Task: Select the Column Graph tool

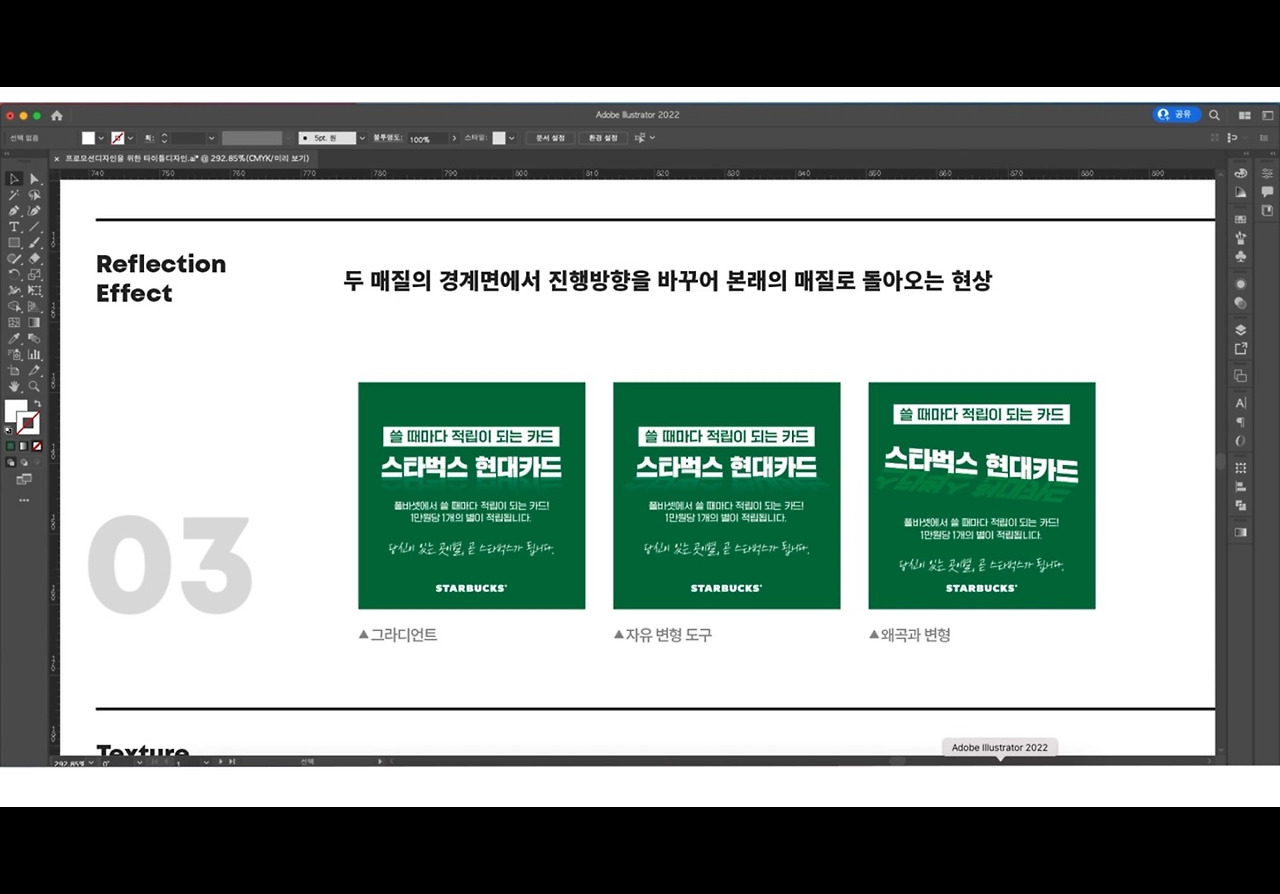Action: 34,355
